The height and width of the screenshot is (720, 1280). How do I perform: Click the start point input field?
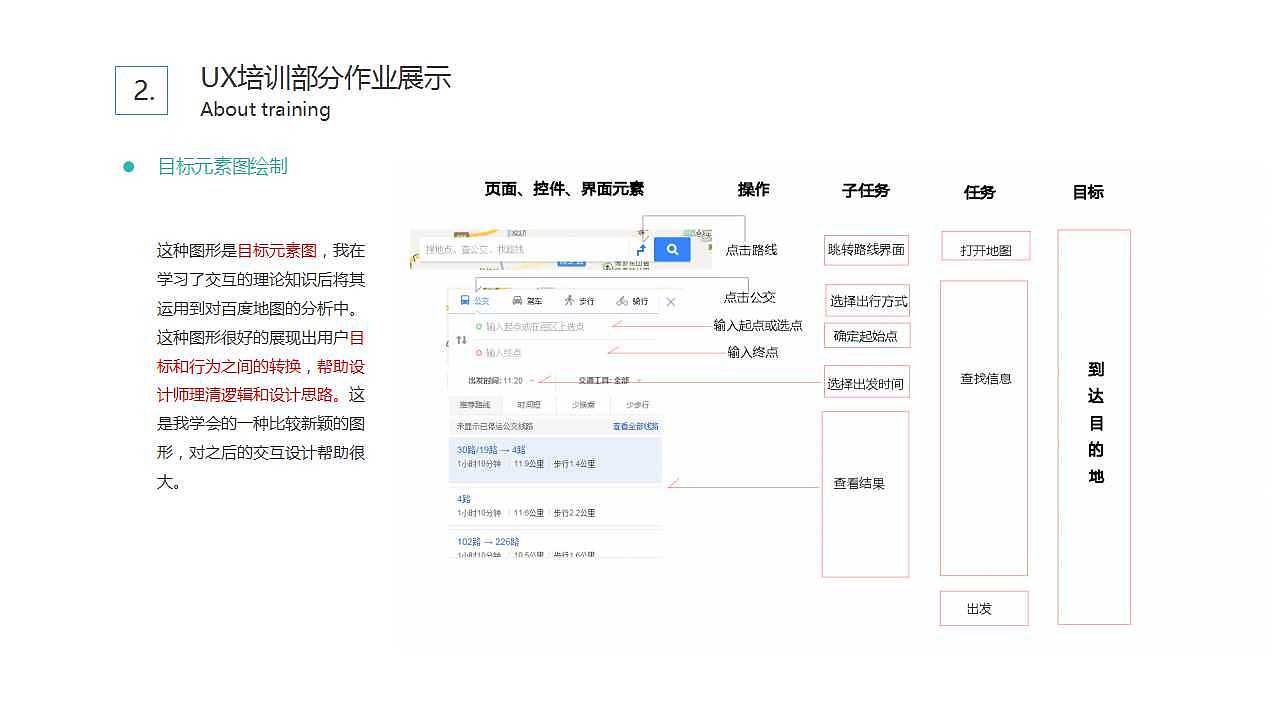pos(565,326)
